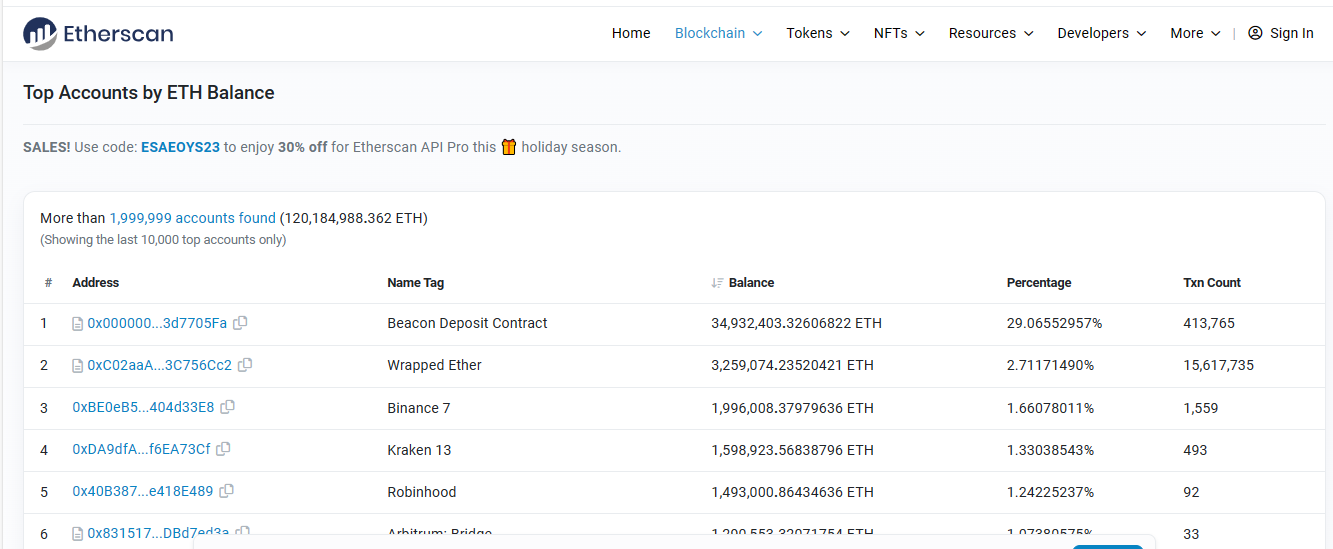Click balance 34,932,403.32606822 ETH
This screenshot has height=549, width=1333.
797,323
